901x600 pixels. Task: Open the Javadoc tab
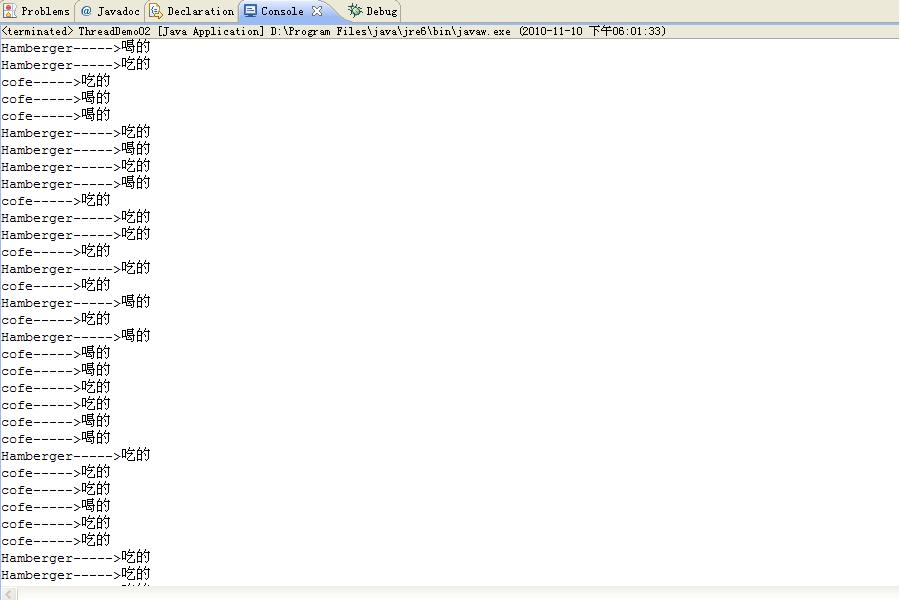click(x=110, y=11)
